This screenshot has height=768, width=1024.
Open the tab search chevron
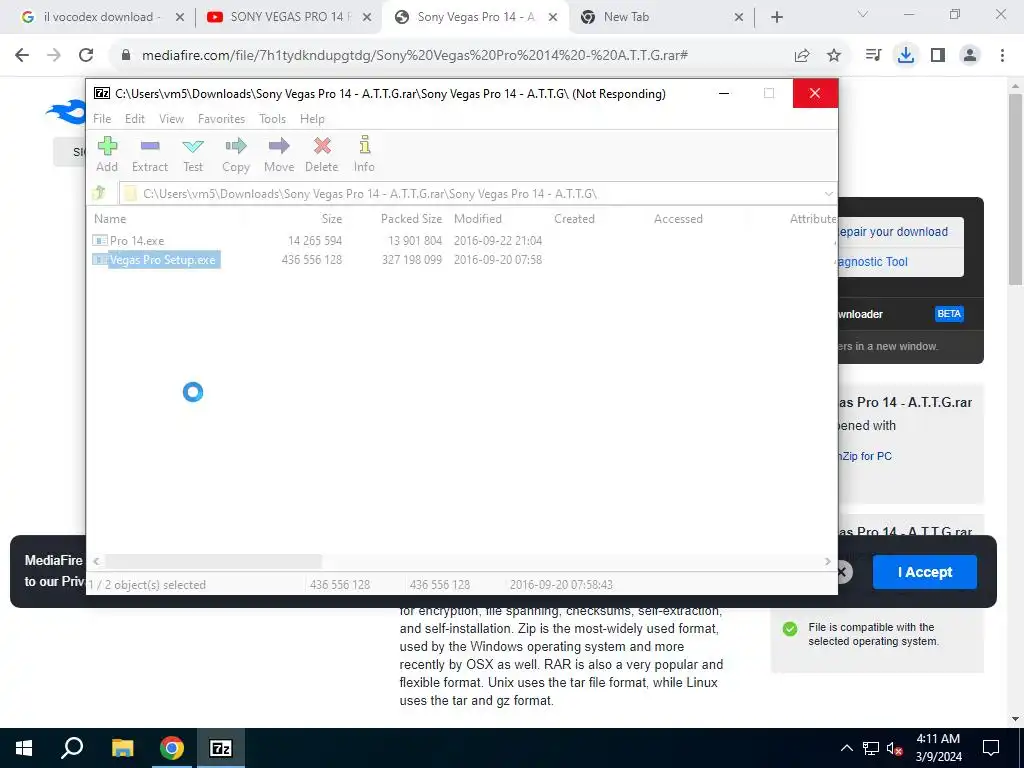click(x=863, y=14)
